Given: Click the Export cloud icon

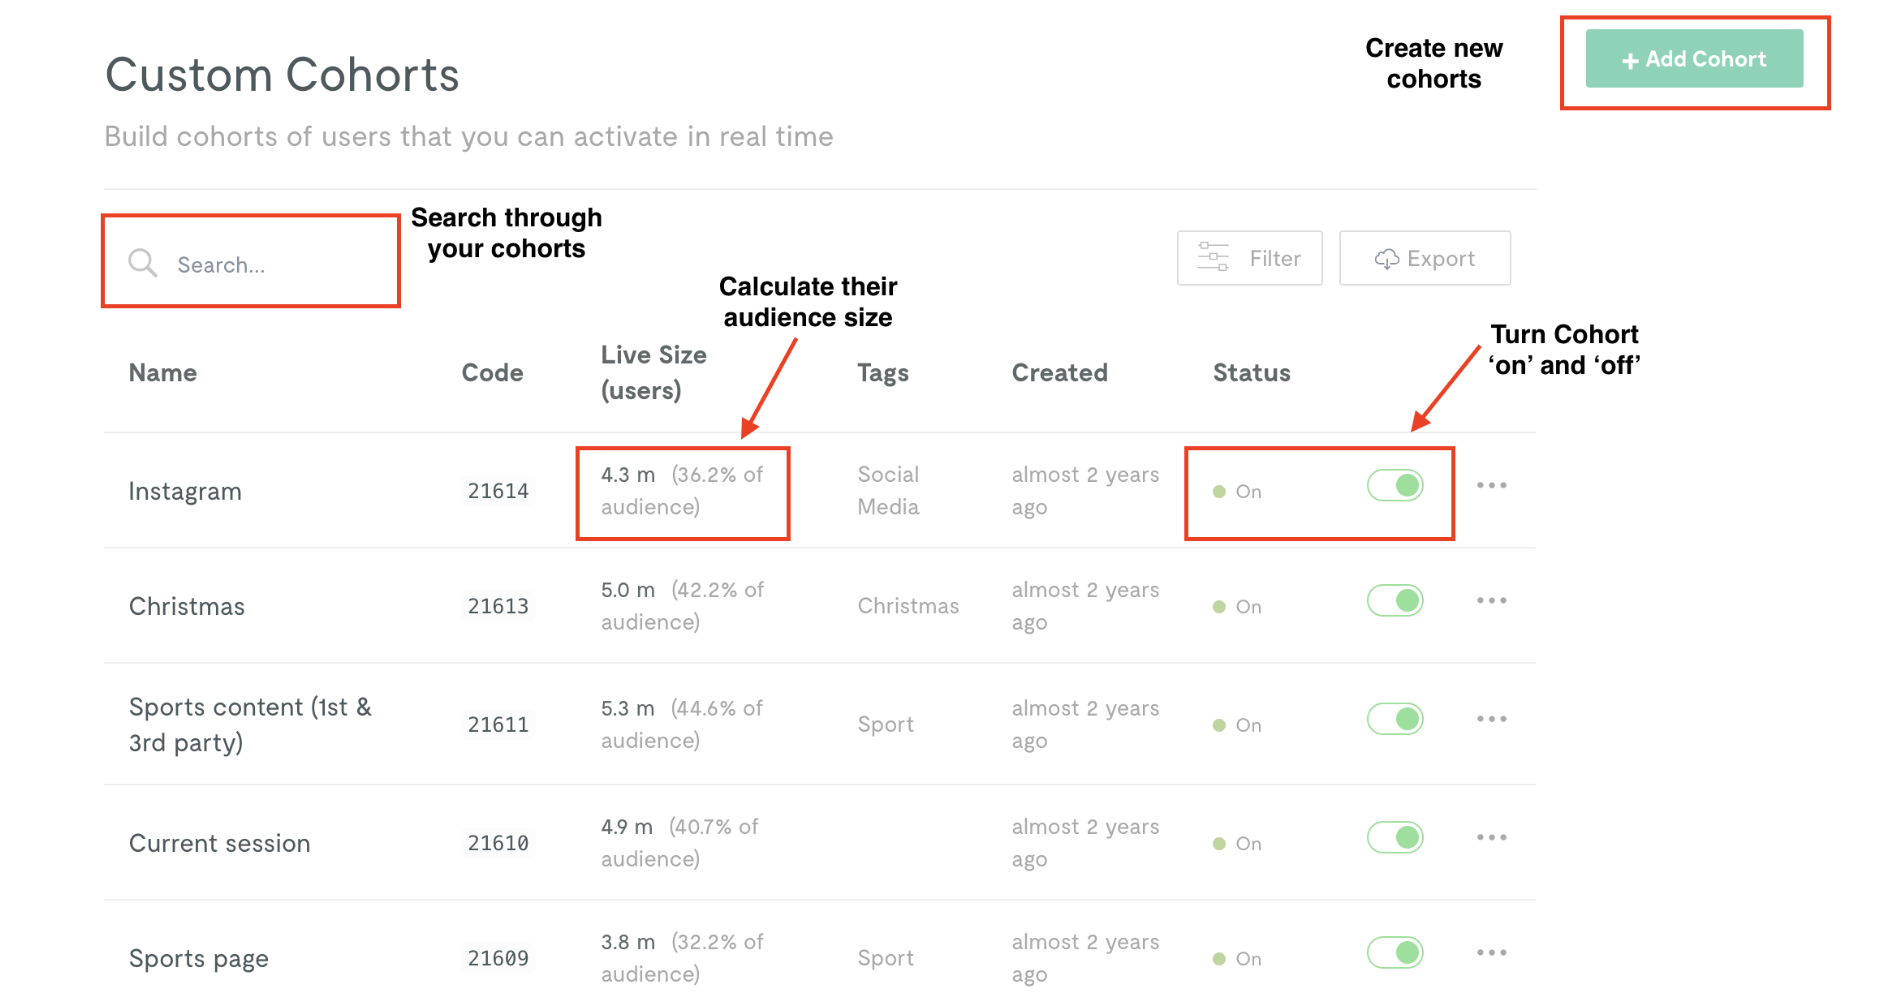Looking at the screenshot, I should (1387, 258).
